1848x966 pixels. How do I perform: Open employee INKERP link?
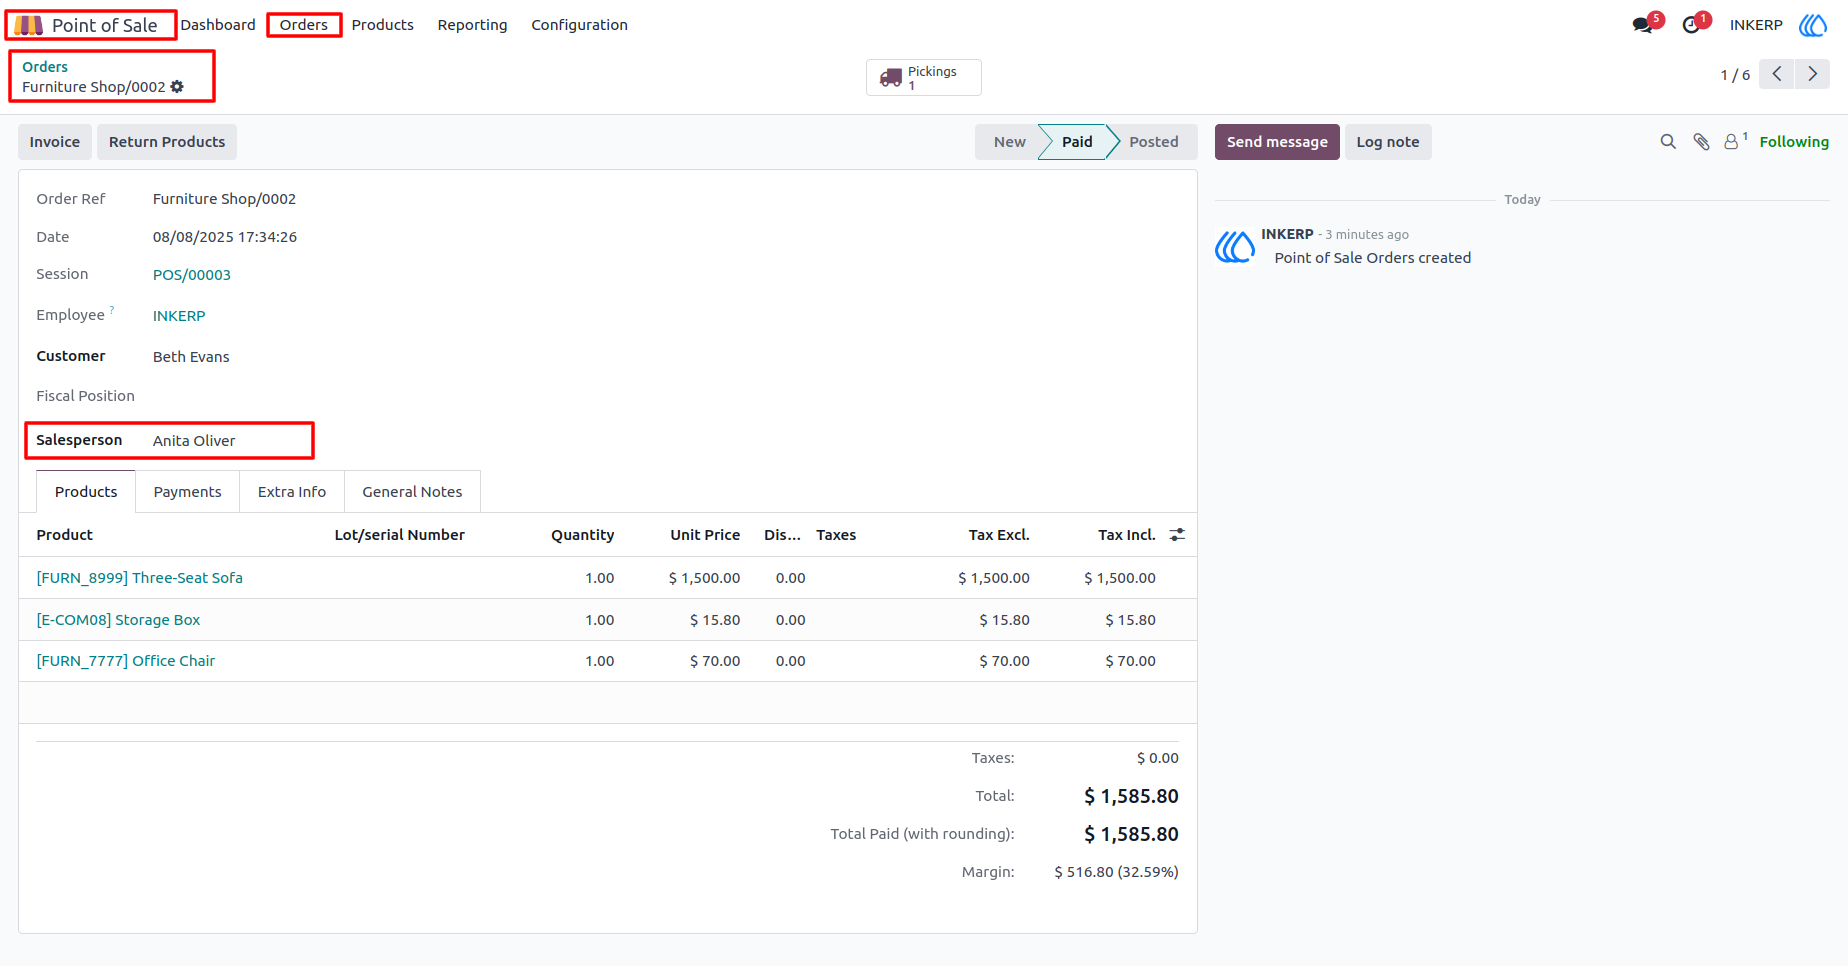(x=179, y=316)
